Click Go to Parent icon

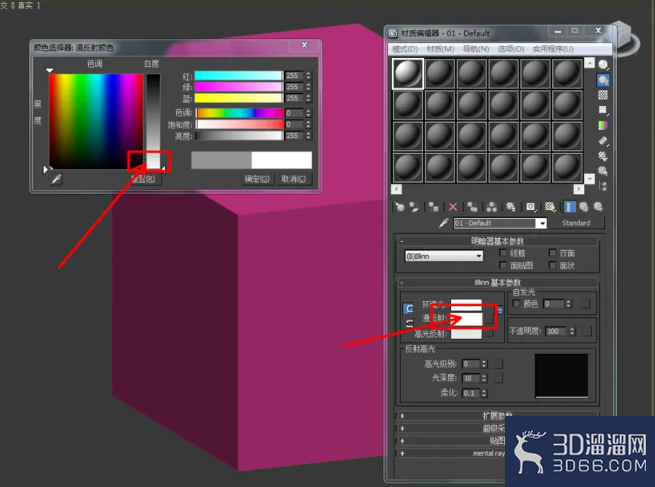[584, 207]
